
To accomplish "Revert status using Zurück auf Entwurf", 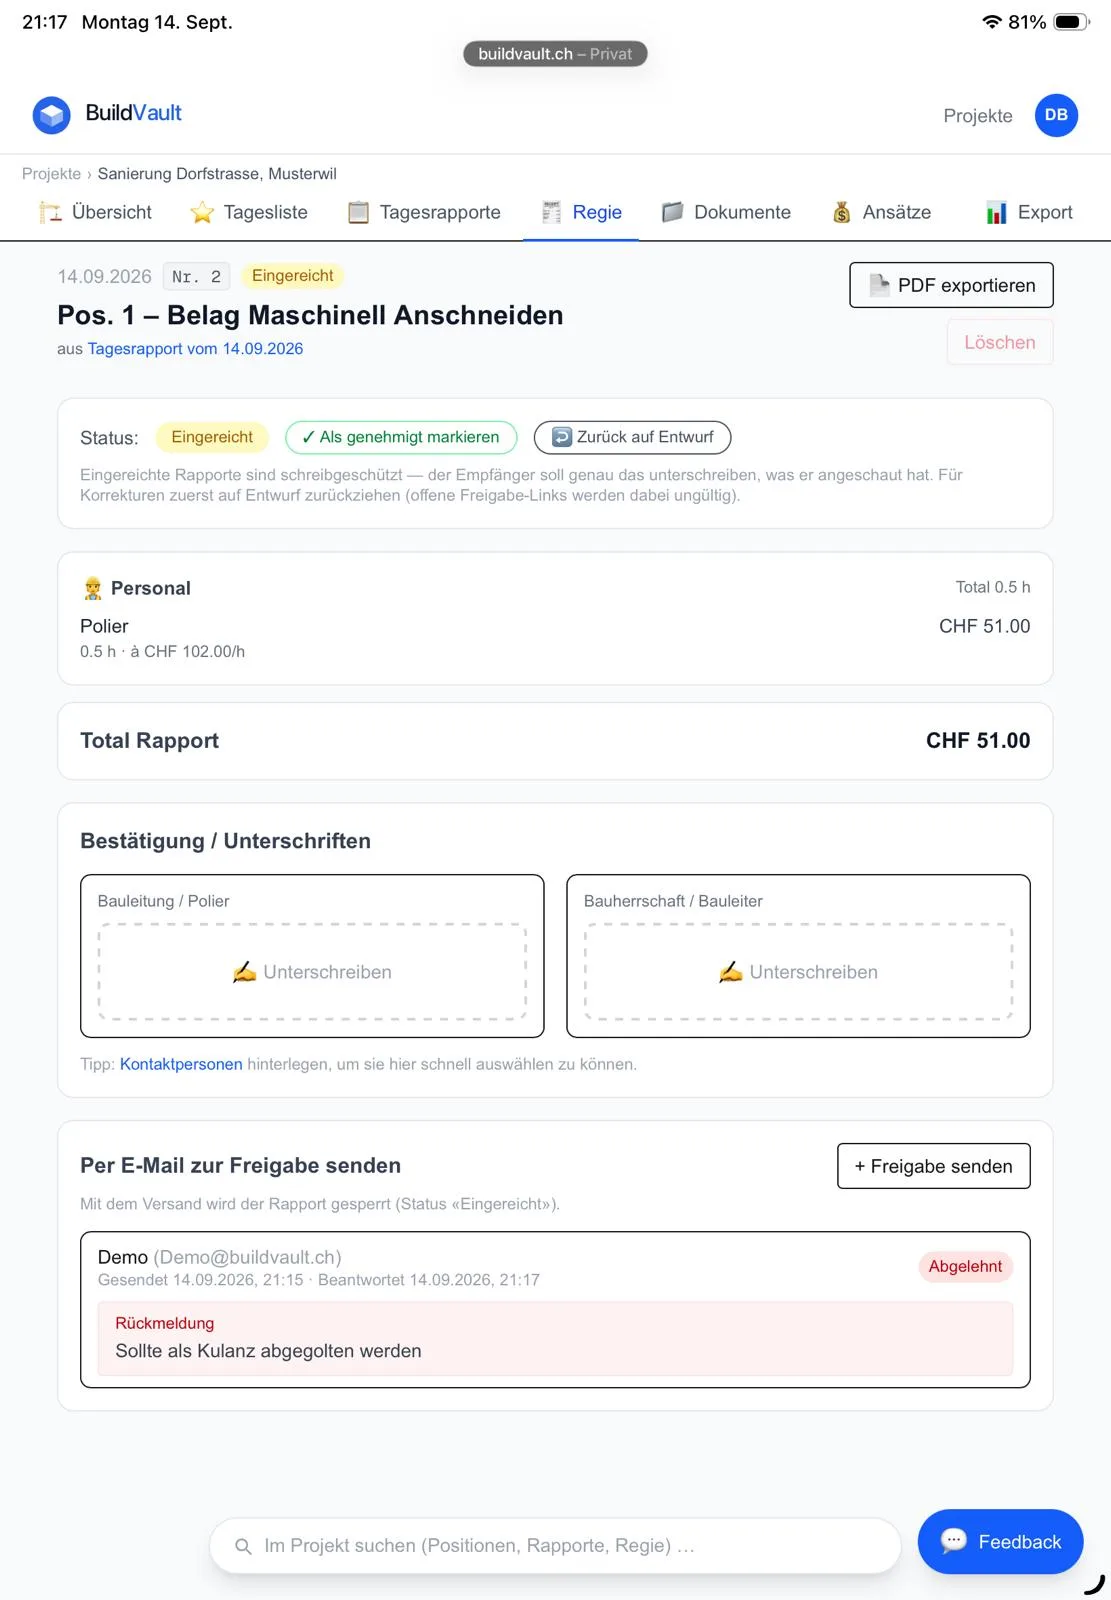I will (632, 437).
